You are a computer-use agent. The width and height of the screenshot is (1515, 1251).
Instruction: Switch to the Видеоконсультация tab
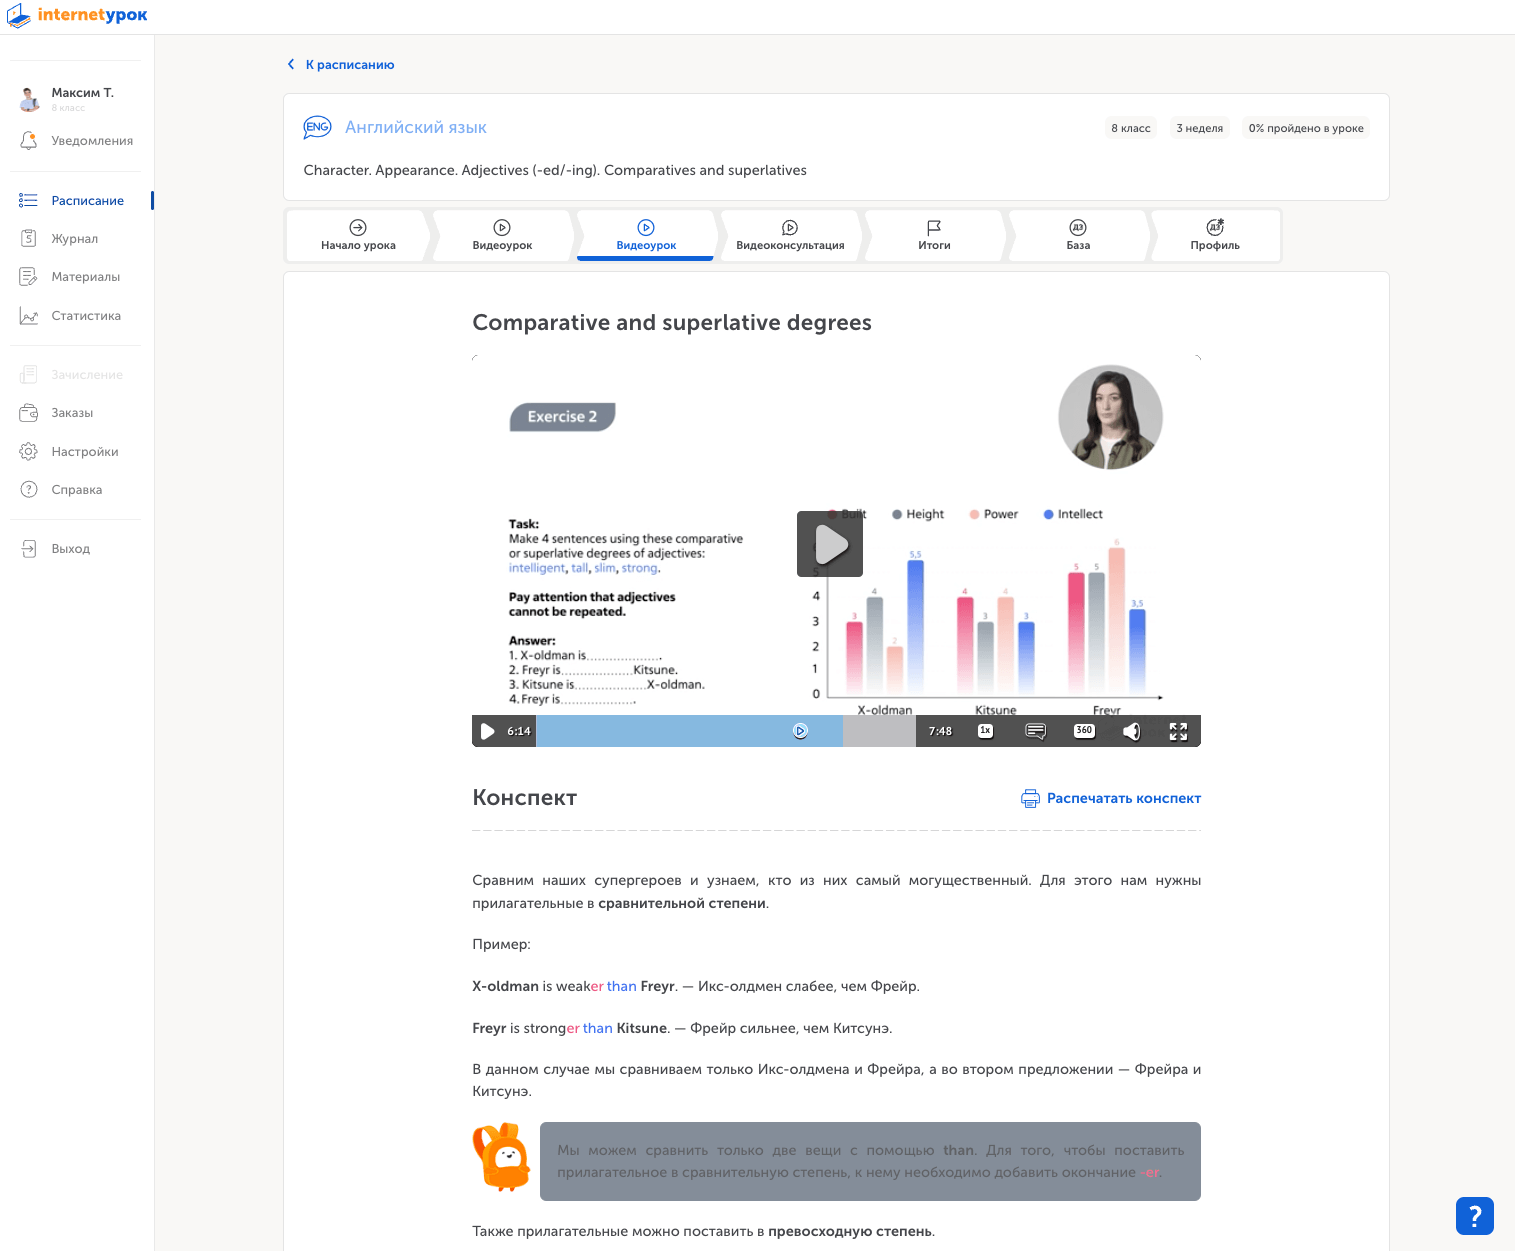[x=790, y=236]
